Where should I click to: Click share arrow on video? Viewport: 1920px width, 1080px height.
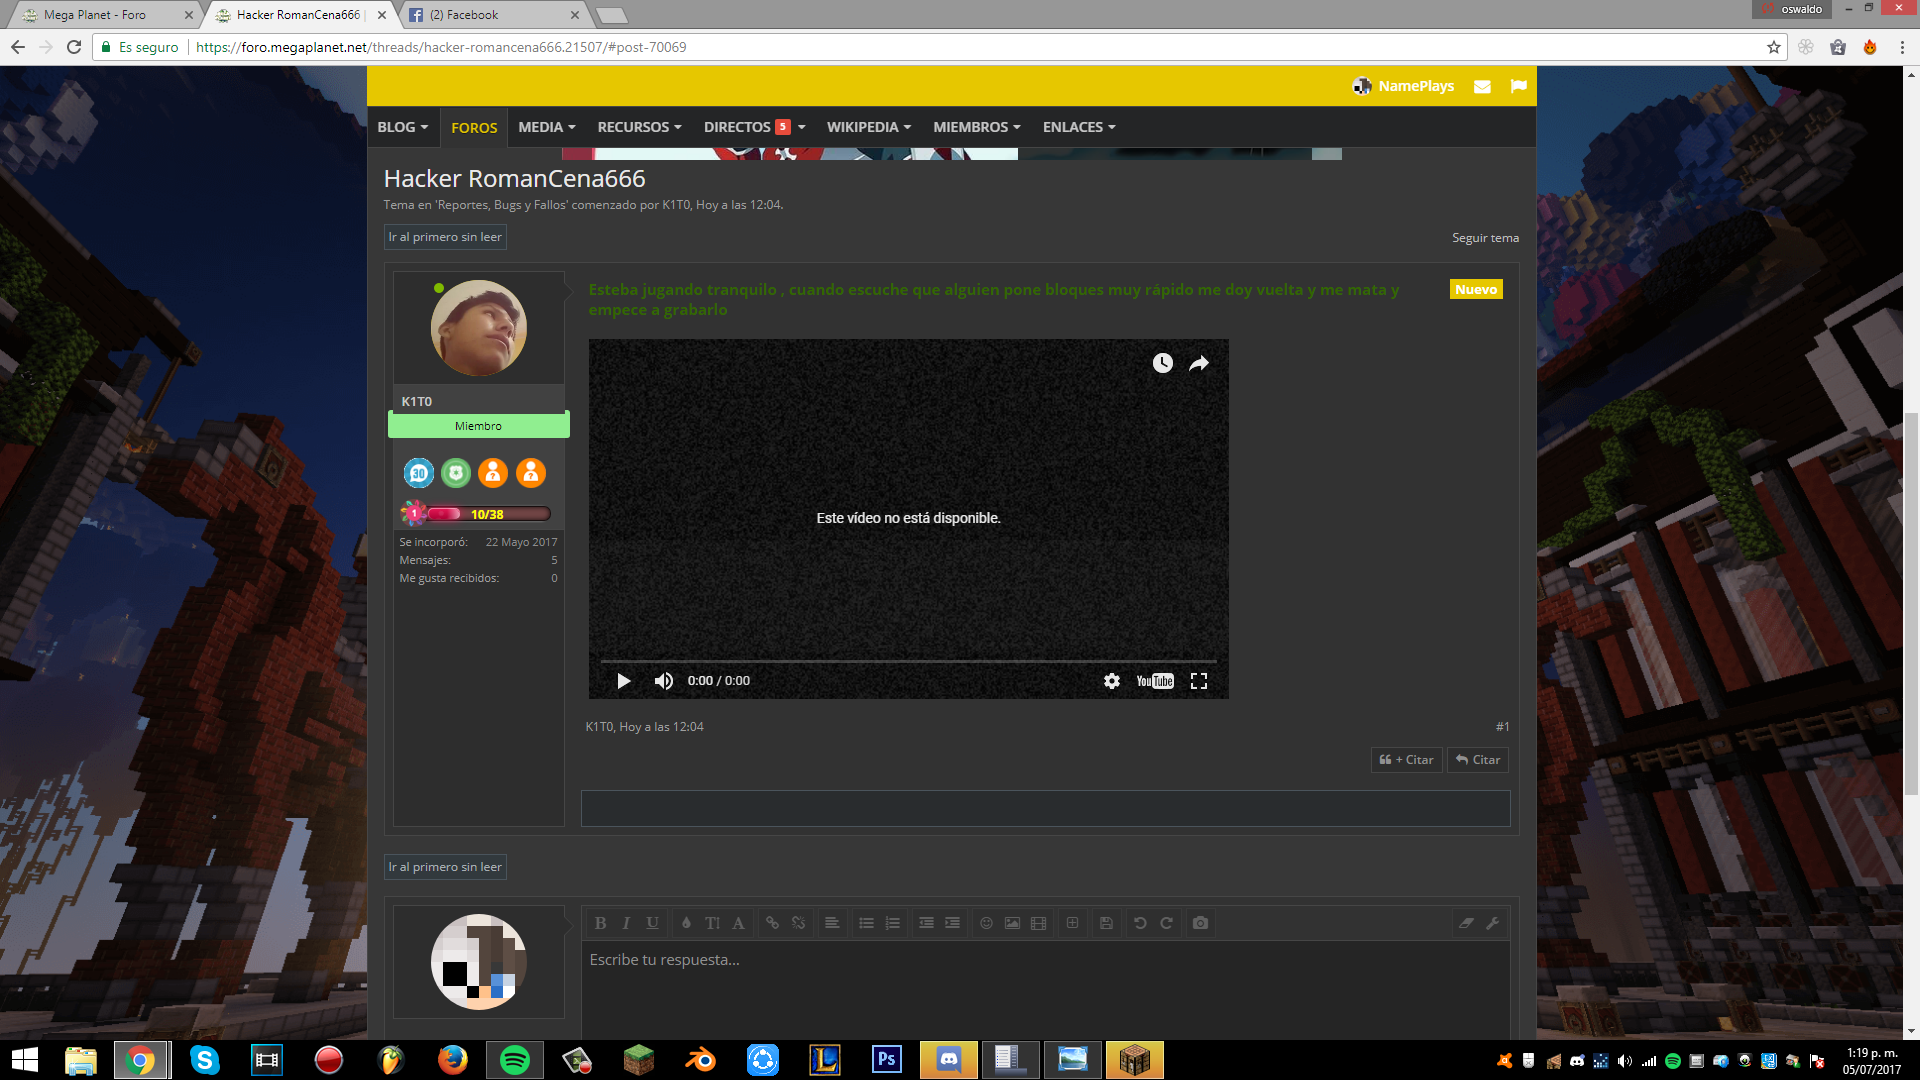(1199, 363)
